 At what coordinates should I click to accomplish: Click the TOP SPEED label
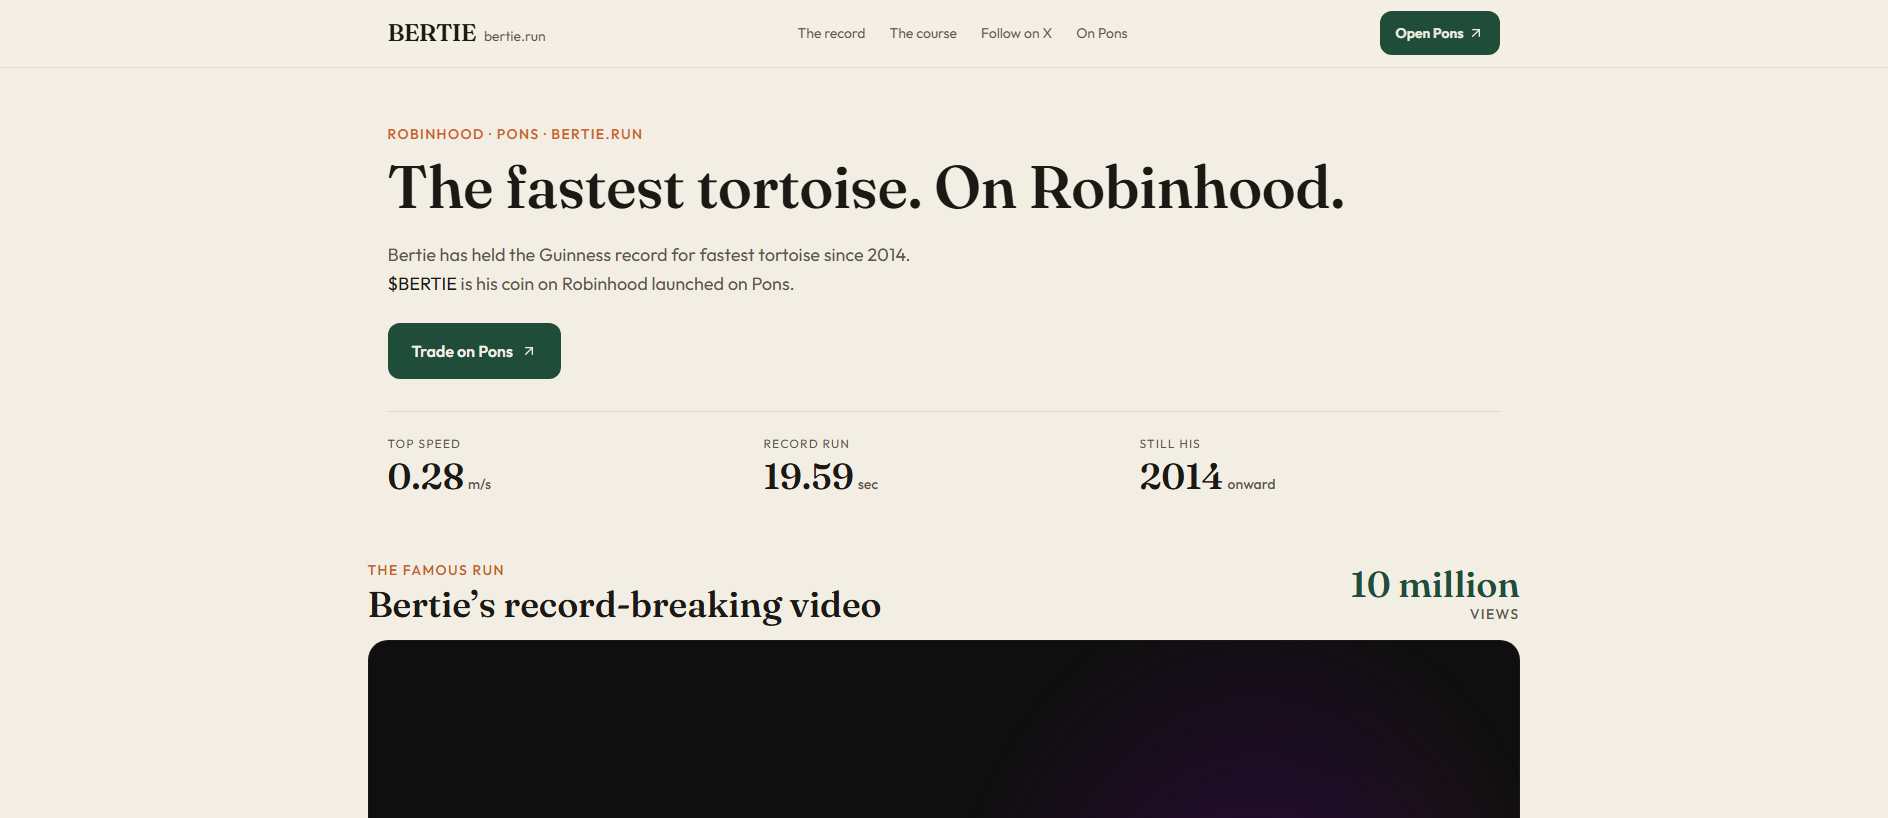(x=424, y=444)
